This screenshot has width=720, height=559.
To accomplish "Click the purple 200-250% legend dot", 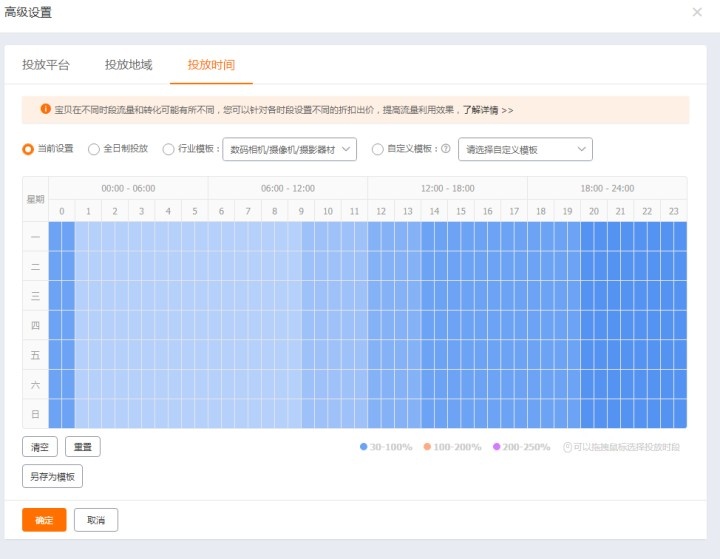I will coord(496,446).
